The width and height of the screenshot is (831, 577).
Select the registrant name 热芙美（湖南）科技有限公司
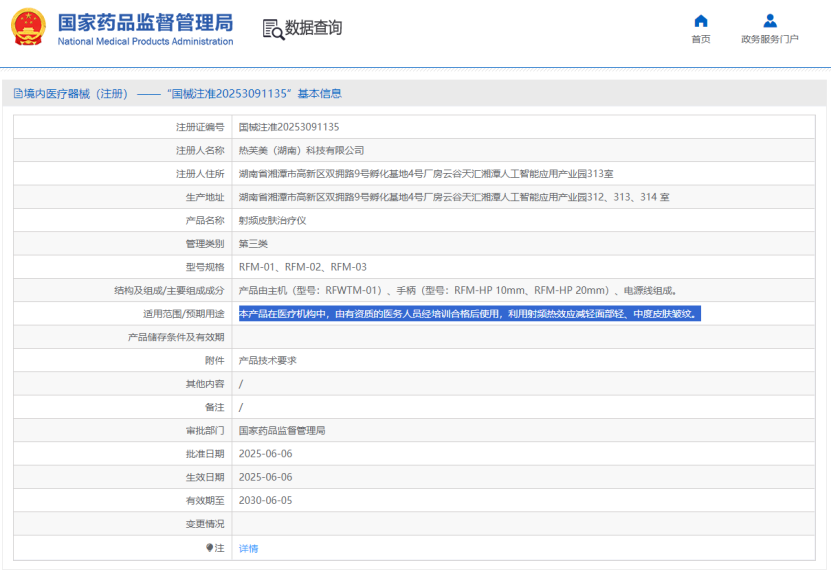coord(301,150)
